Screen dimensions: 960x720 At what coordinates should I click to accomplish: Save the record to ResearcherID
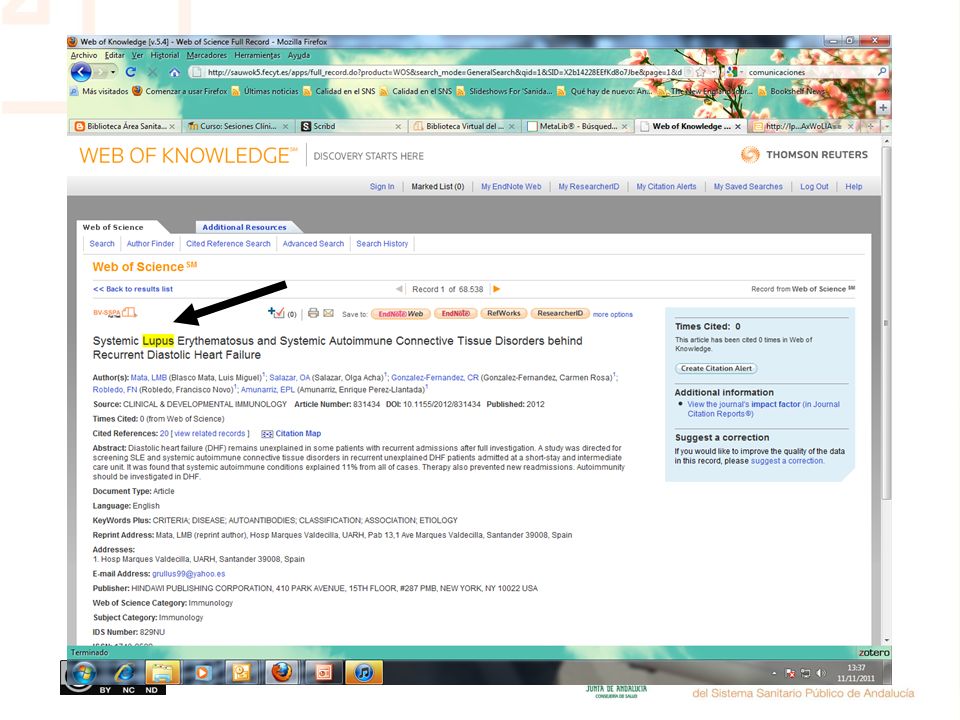pos(560,313)
